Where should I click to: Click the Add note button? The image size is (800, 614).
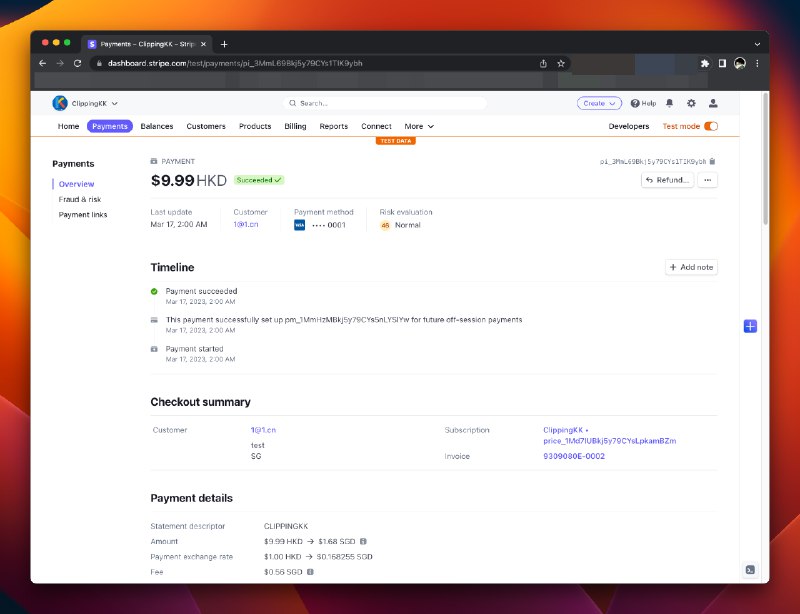(691, 267)
